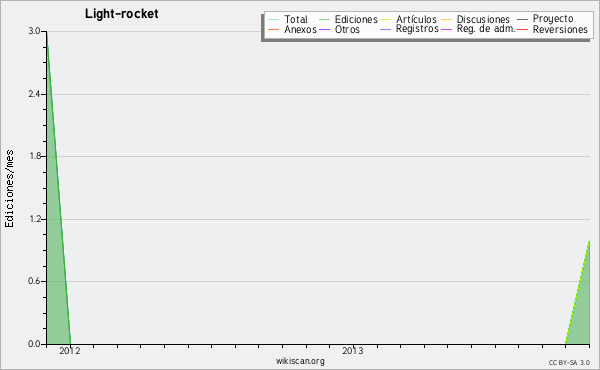Screen dimensions: 600x370
Task: Click the 0.6 y-axis value
Action: [x=34, y=281]
